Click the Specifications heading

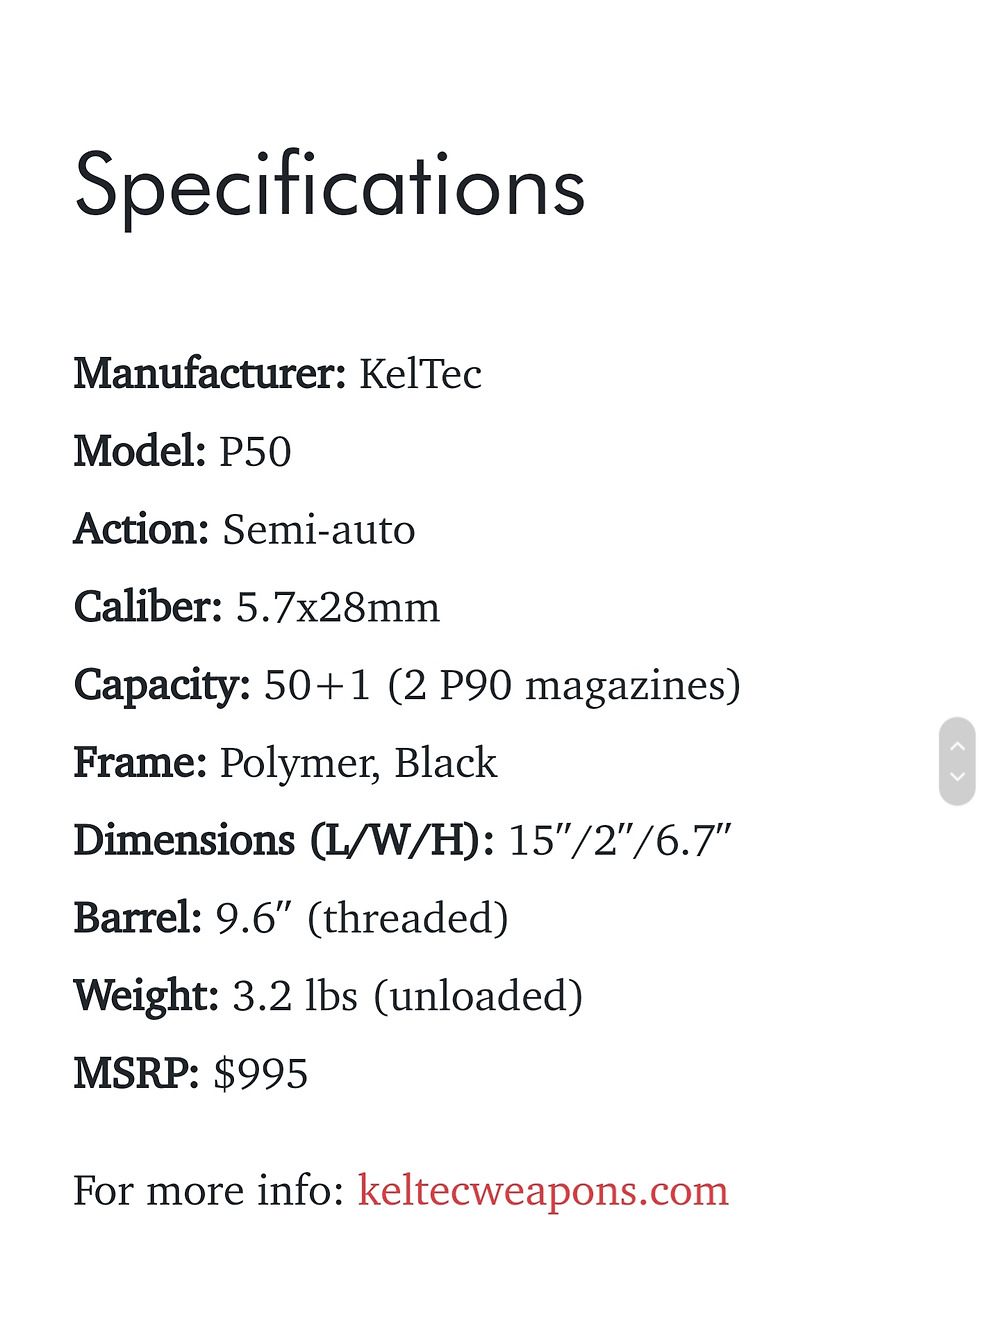click(329, 186)
